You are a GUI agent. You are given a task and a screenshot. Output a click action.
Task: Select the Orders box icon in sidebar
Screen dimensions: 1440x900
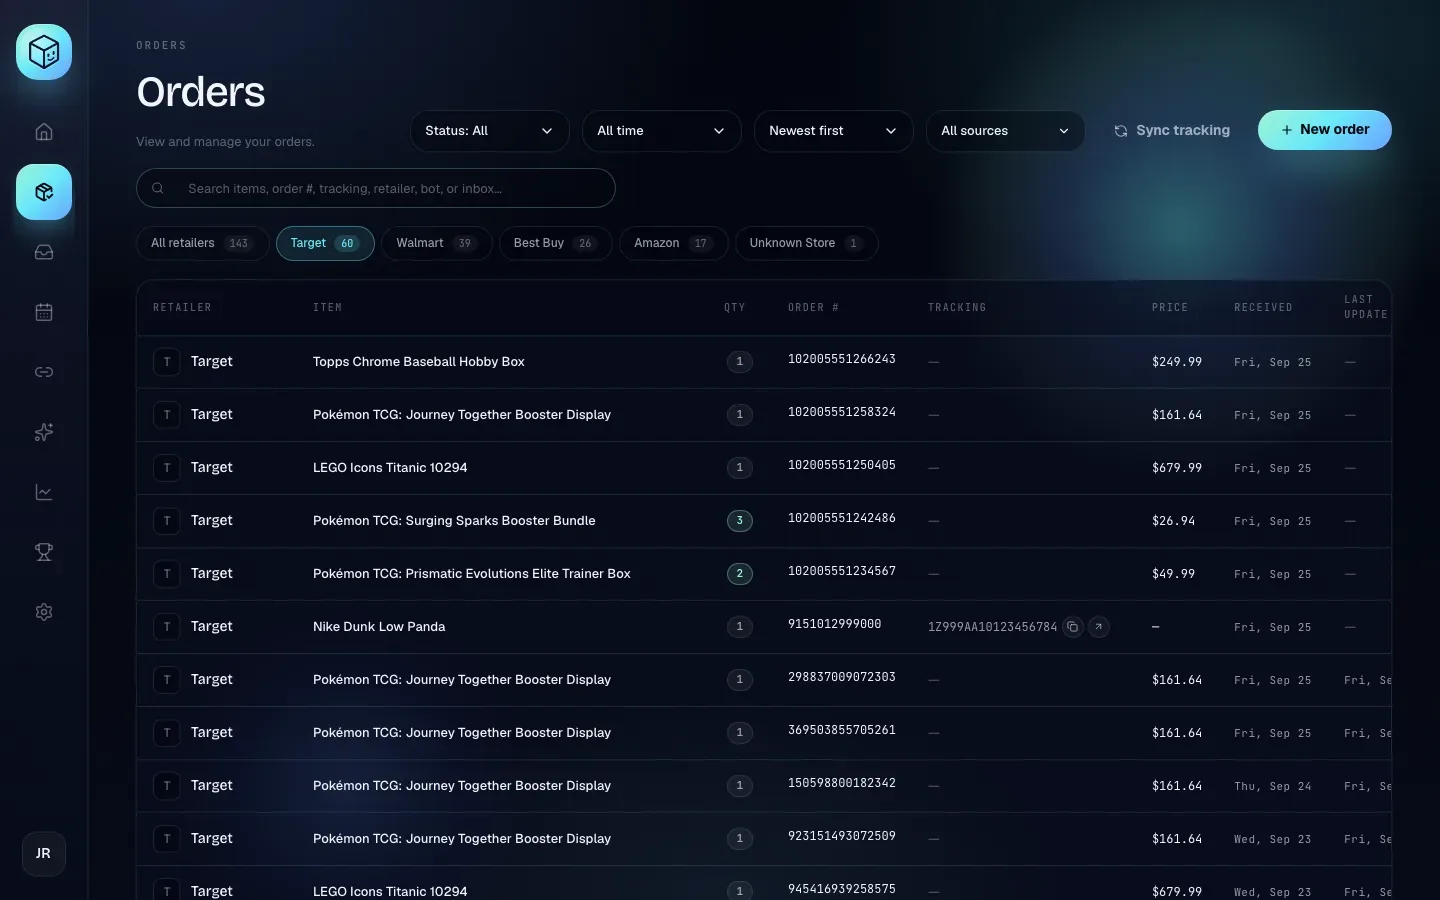[x=44, y=192]
